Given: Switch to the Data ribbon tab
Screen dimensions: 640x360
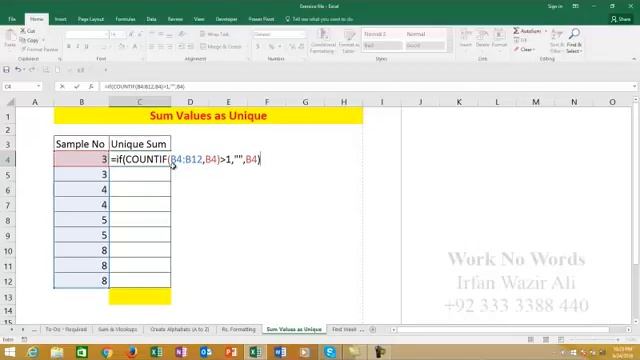Looking at the screenshot, I should pyautogui.click(x=151, y=19).
